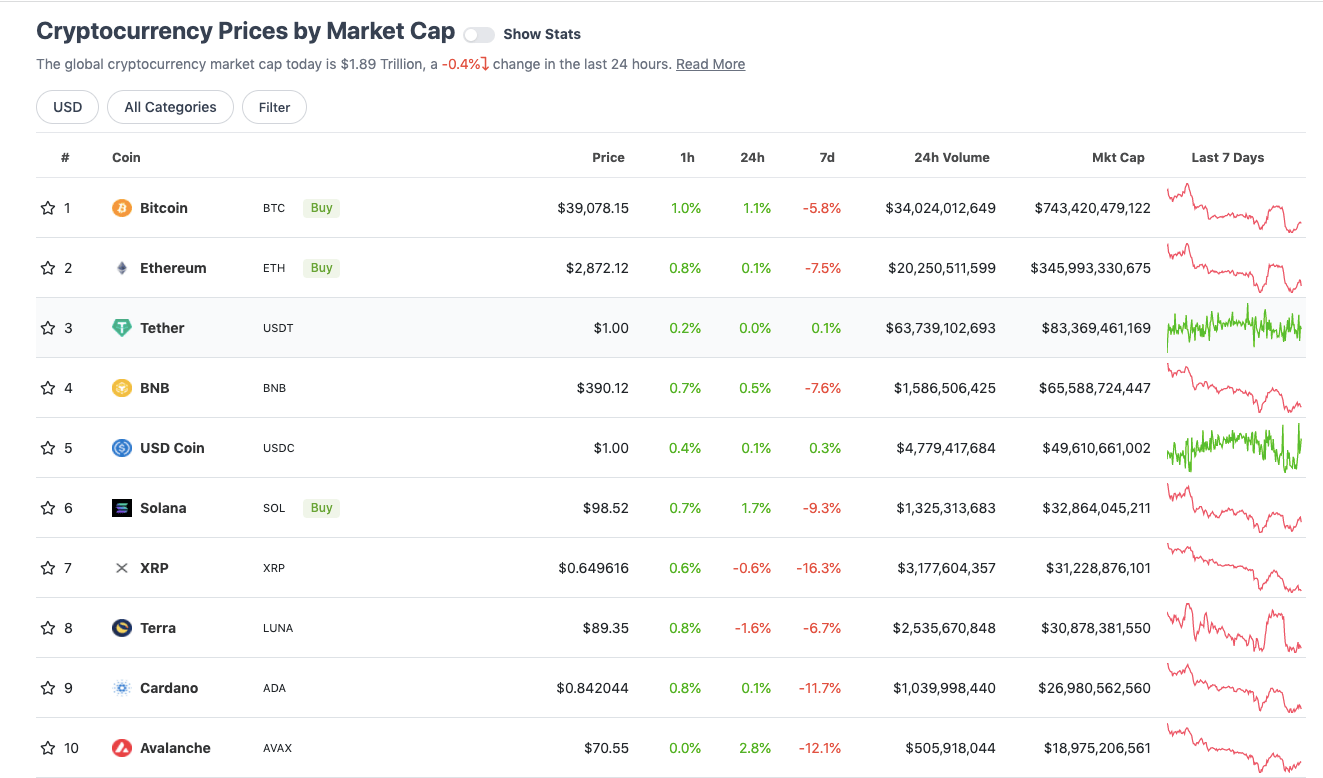The height and width of the screenshot is (778, 1323).
Task: Star Cardano as a favorite
Action: (x=47, y=688)
